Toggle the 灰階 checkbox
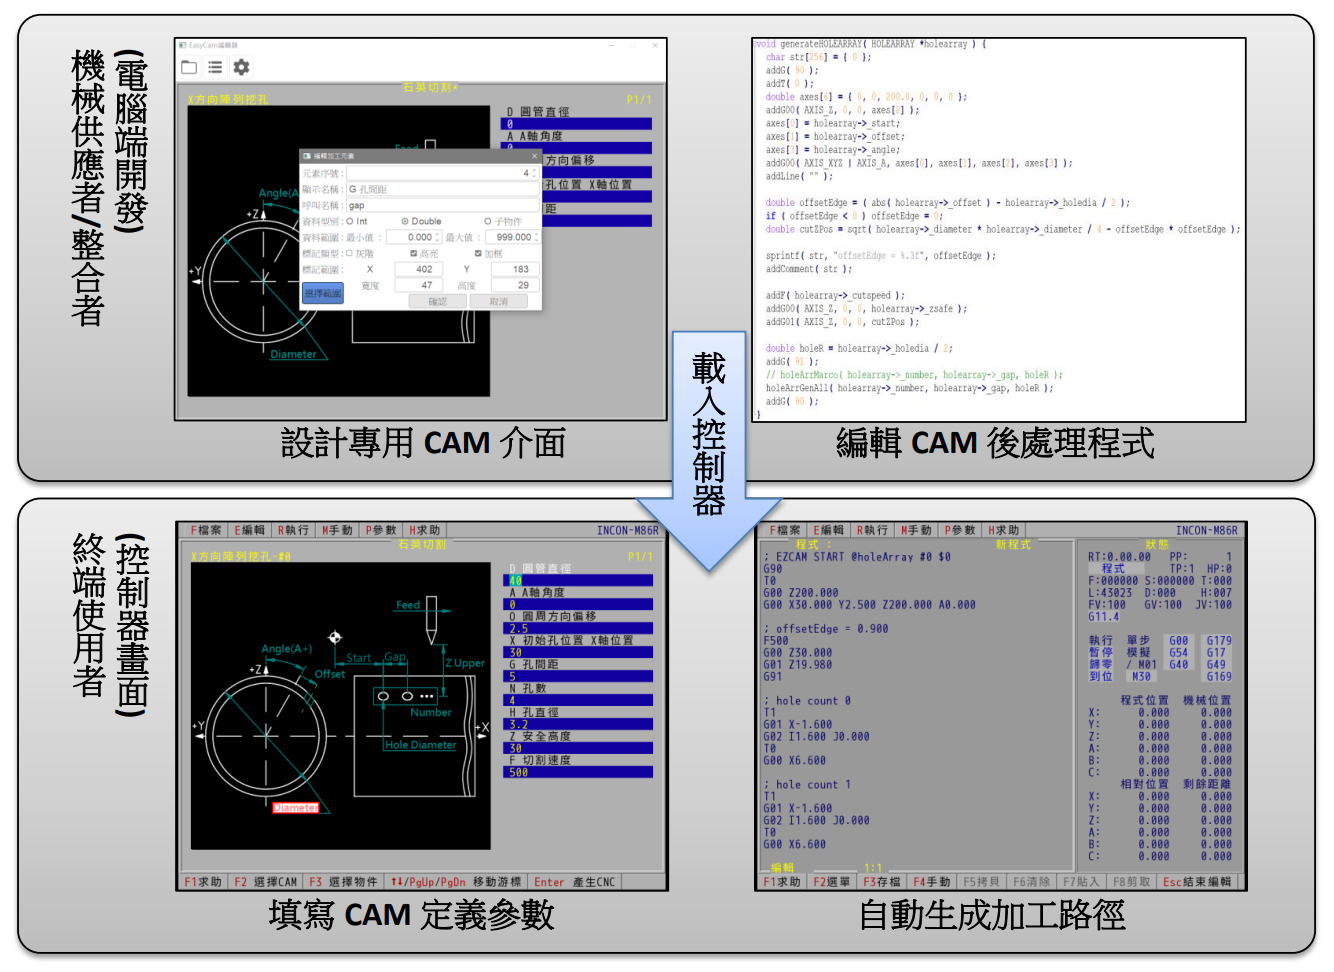This screenshot has height=972, width=1334. click(x=350, y=254)
